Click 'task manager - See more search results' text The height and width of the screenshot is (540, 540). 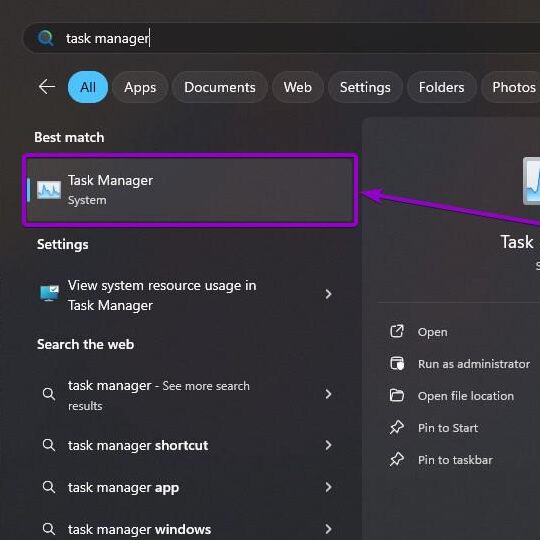158,395
